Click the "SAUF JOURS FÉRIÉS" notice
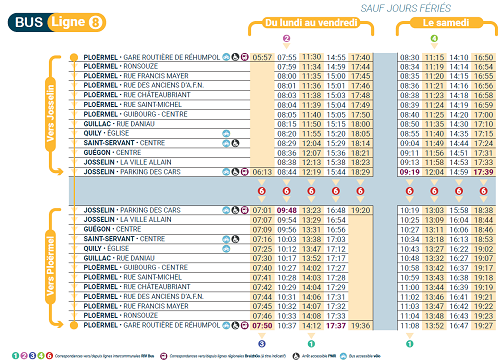500x362 pixels. click(x=406, y=8)
